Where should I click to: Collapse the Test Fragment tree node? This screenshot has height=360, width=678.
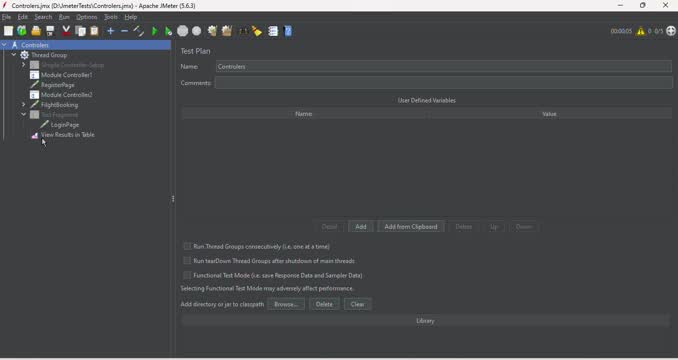[x=24, y=115]
